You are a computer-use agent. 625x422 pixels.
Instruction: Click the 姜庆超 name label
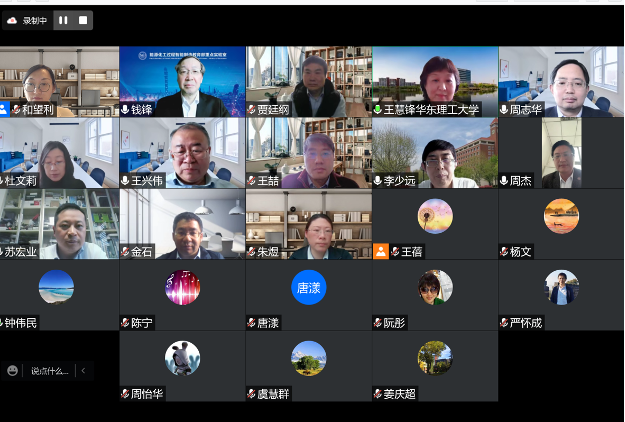(x=399, y=394)
